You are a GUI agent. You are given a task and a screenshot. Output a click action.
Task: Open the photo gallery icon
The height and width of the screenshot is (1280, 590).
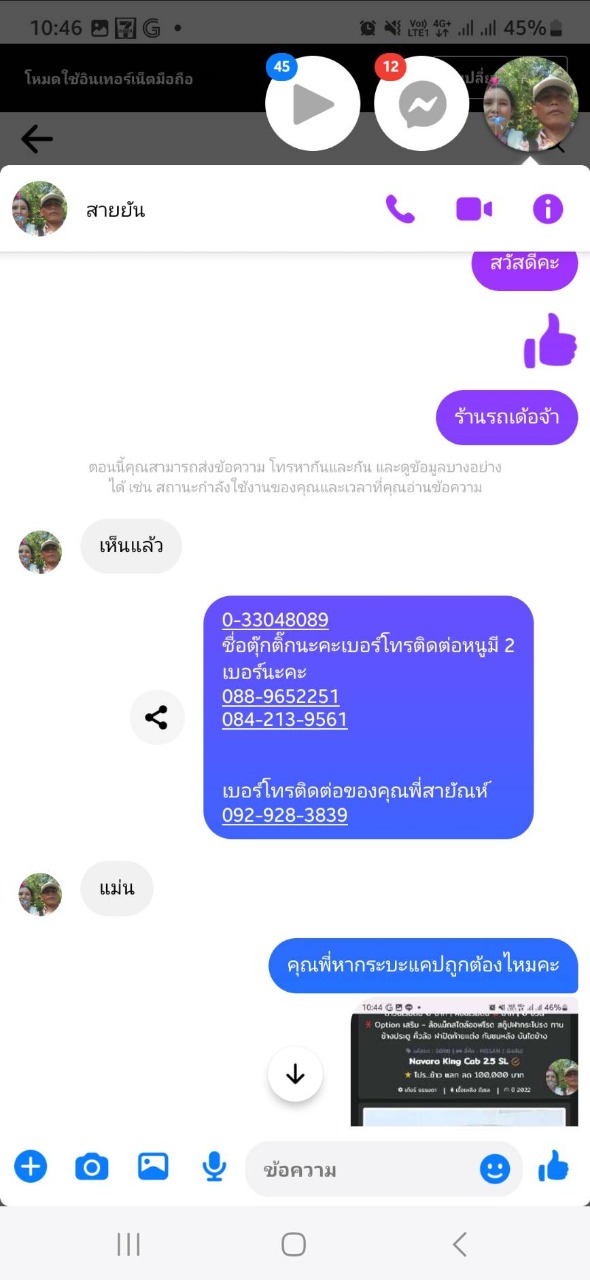click(x=153, y=1166)
